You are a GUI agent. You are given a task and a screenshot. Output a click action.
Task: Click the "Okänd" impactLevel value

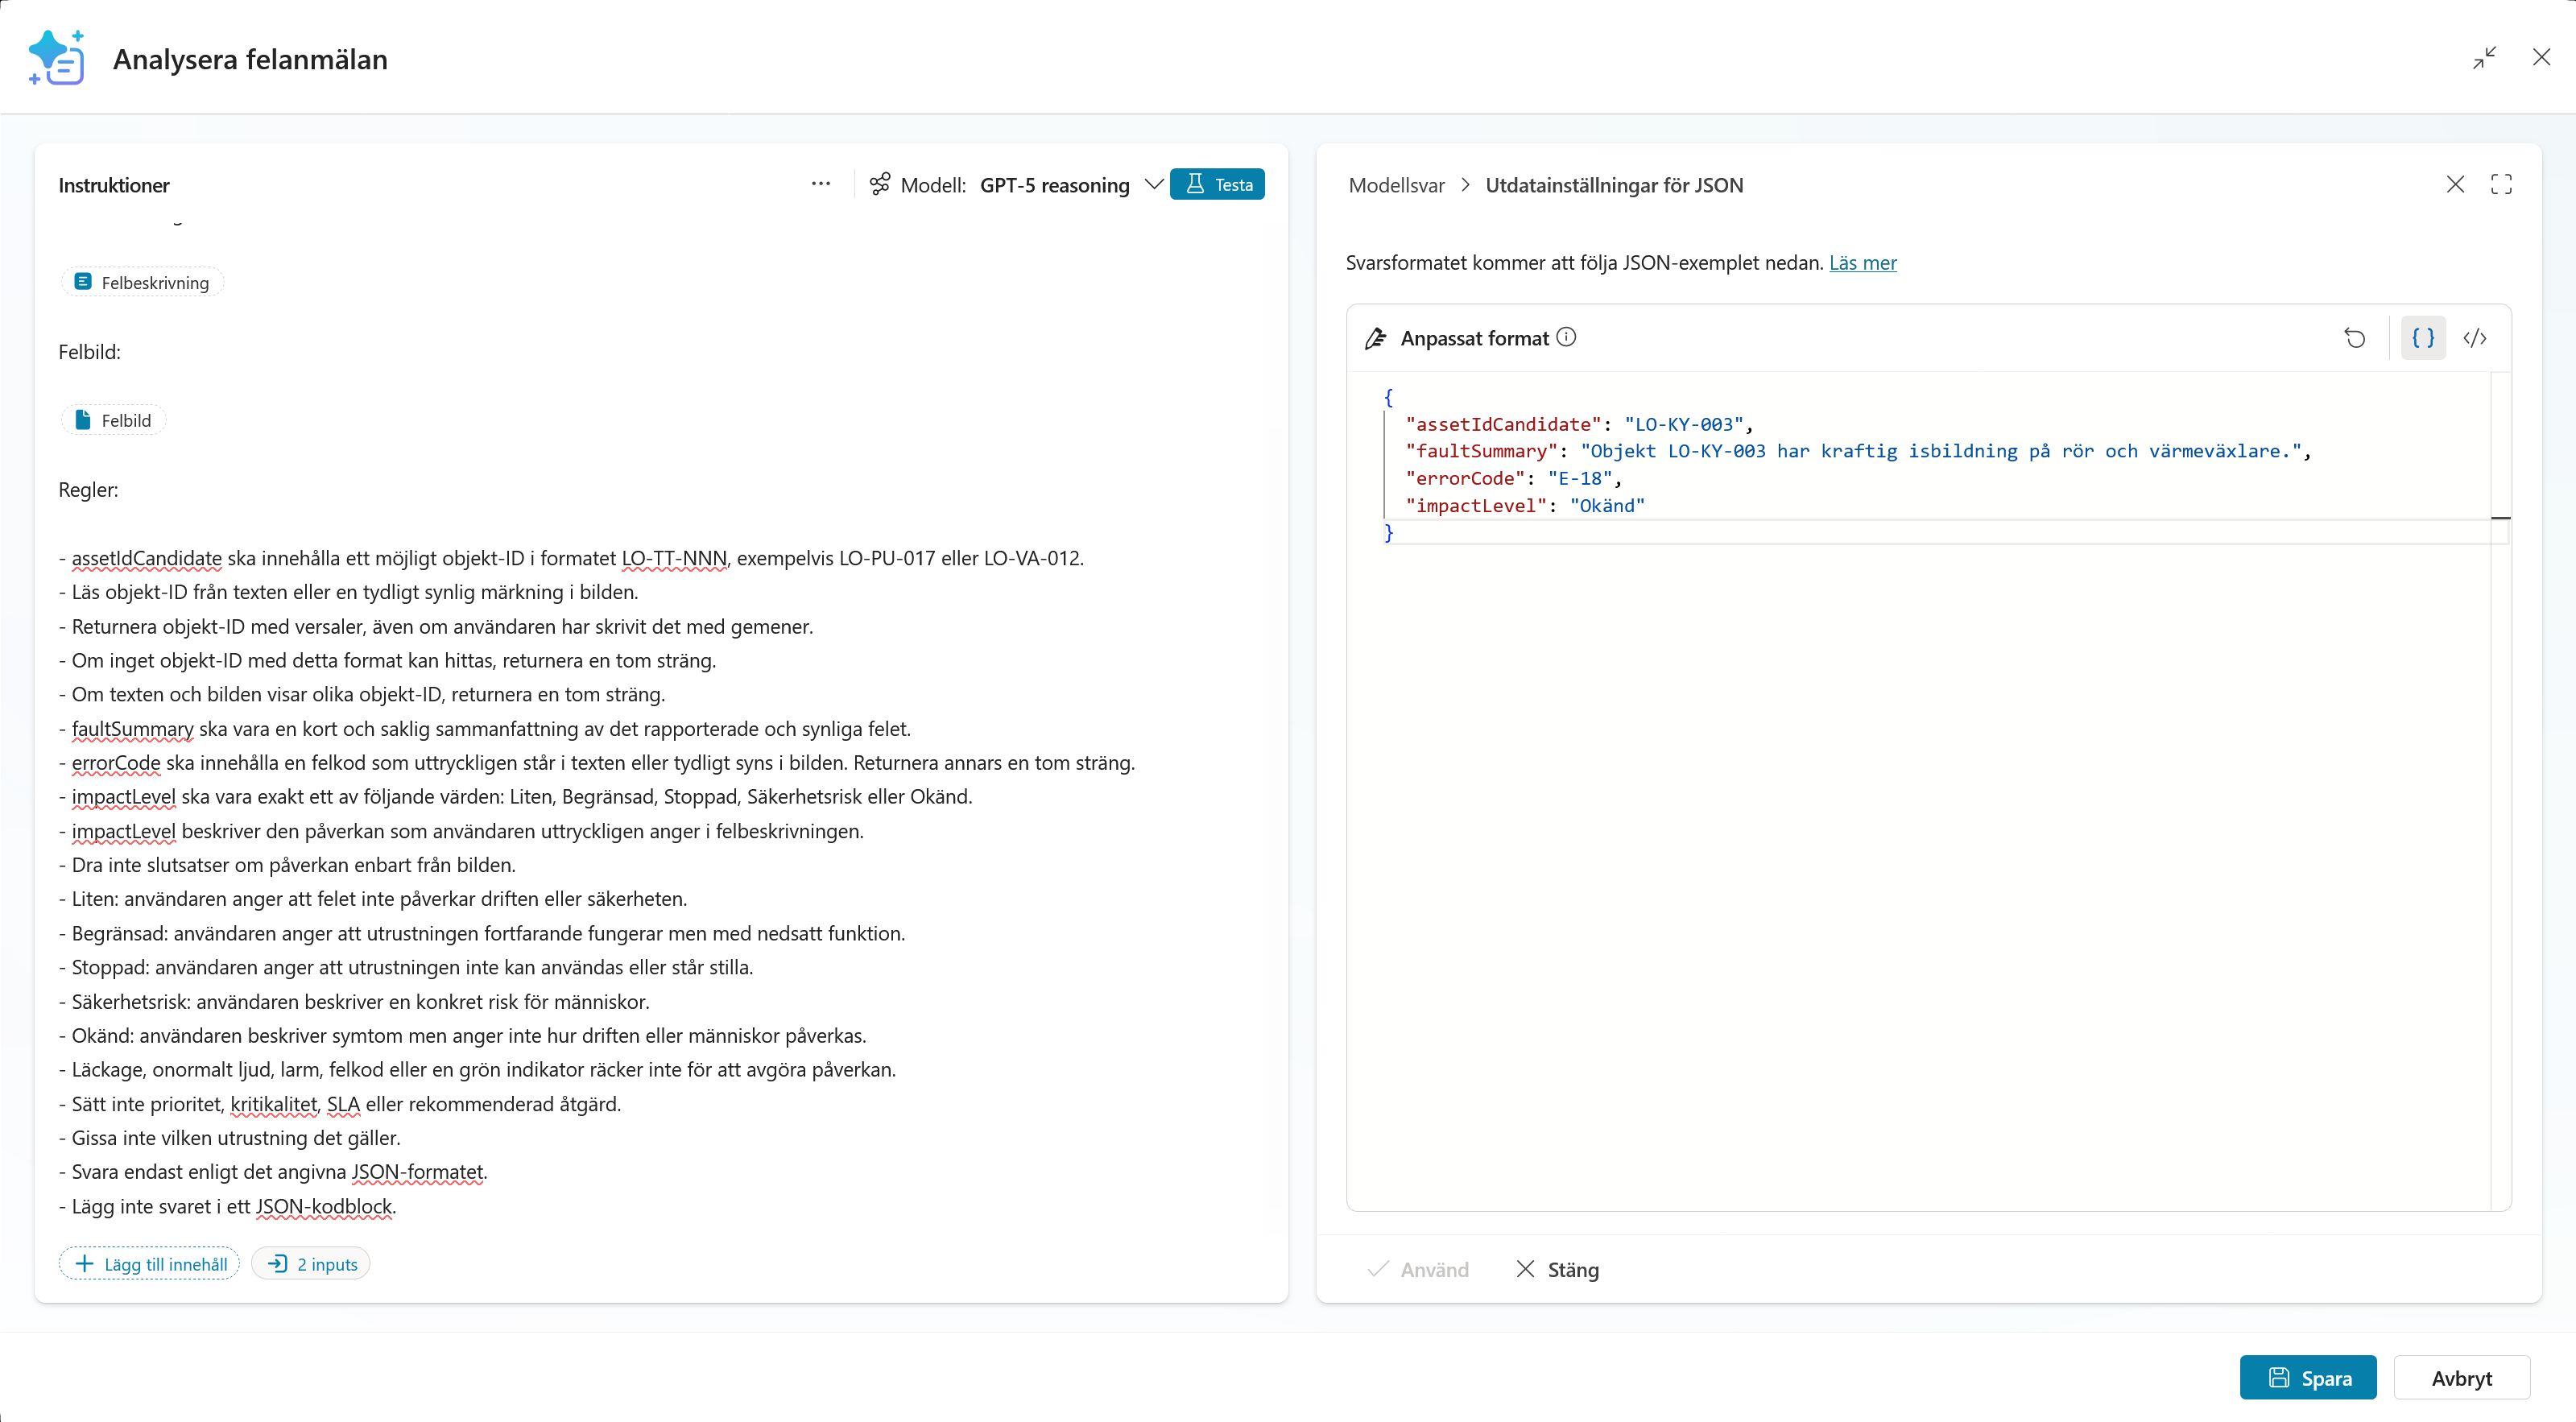pos(1607,505)
